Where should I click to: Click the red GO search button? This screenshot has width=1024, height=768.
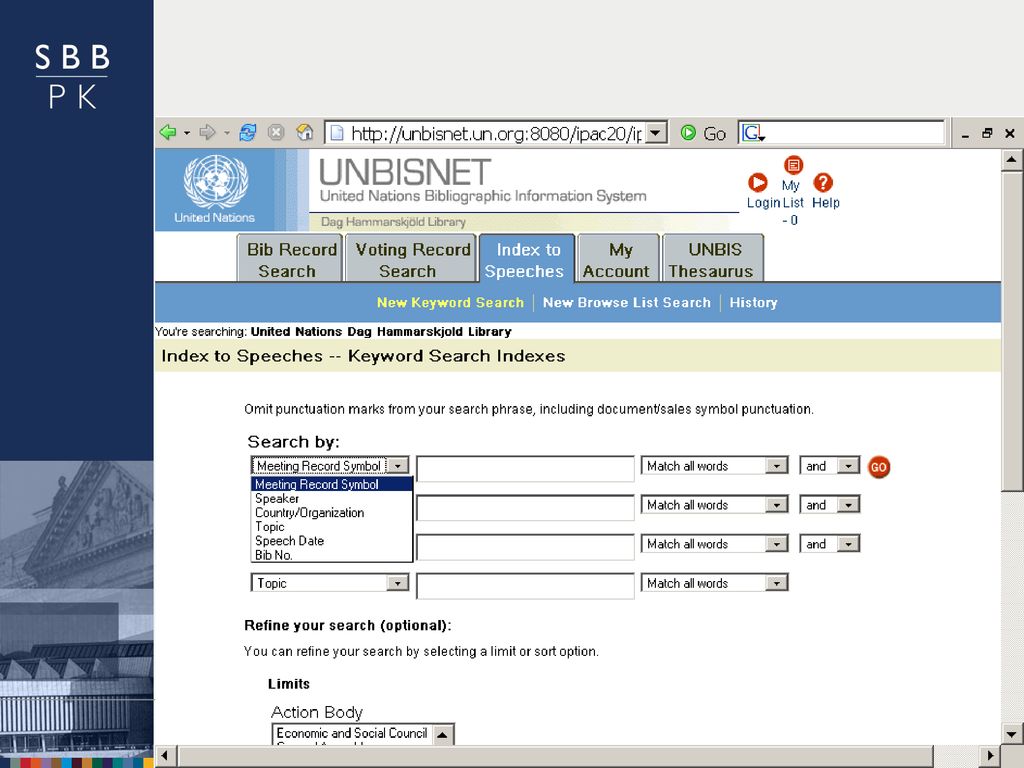click(x=878, y=467)
